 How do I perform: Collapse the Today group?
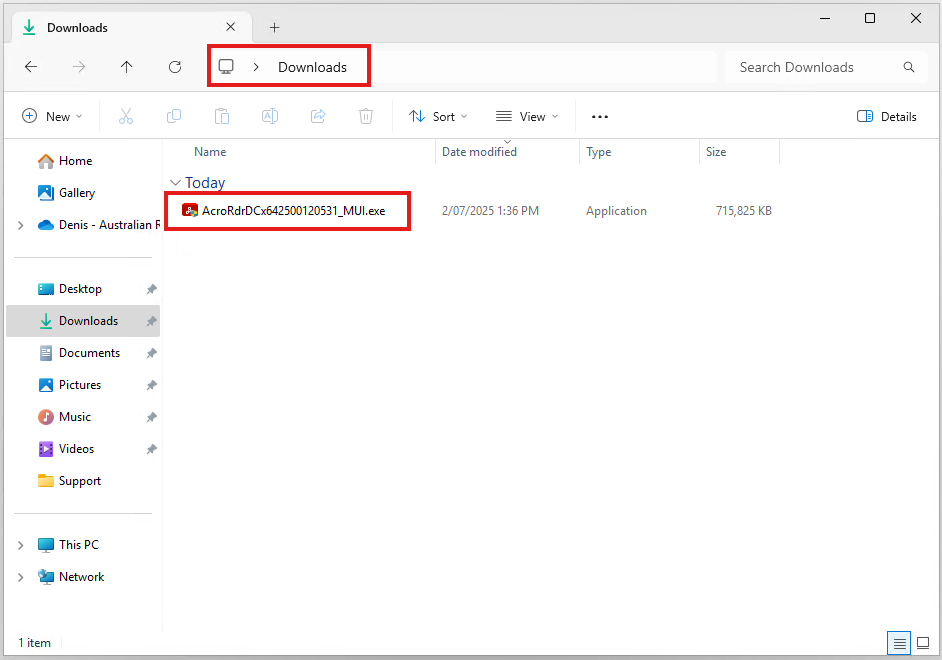pyautogui.click(x=176, y=183)
